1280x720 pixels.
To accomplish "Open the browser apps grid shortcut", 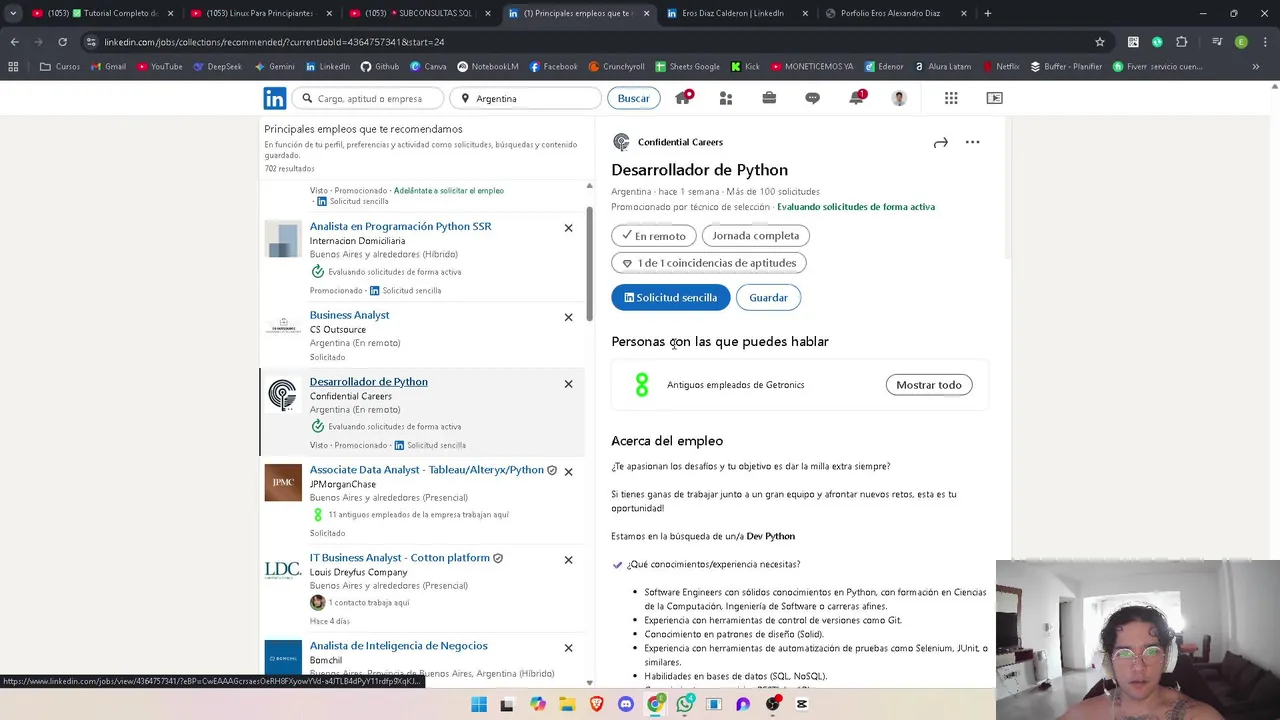I will click(13, 67).
